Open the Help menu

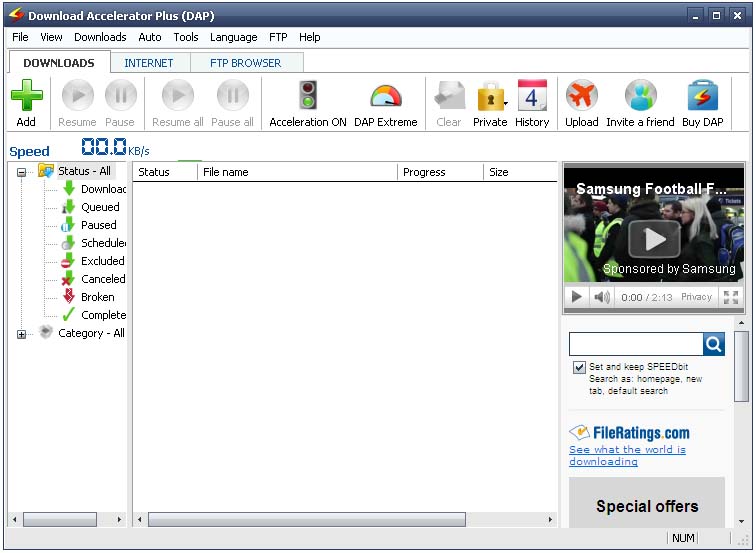point(310,37)
